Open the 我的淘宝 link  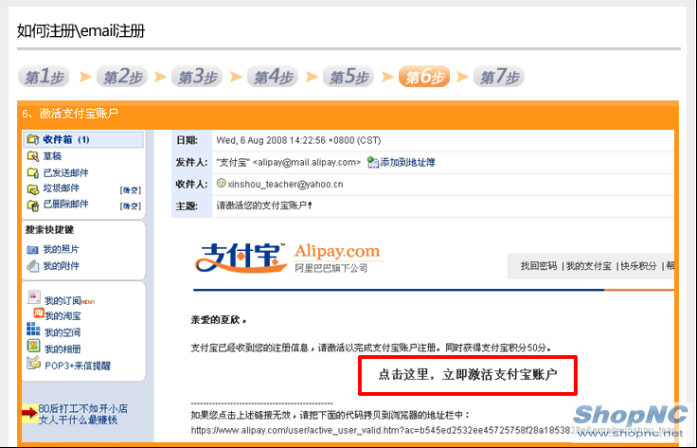pyautogui.click(x=63, y=316)
